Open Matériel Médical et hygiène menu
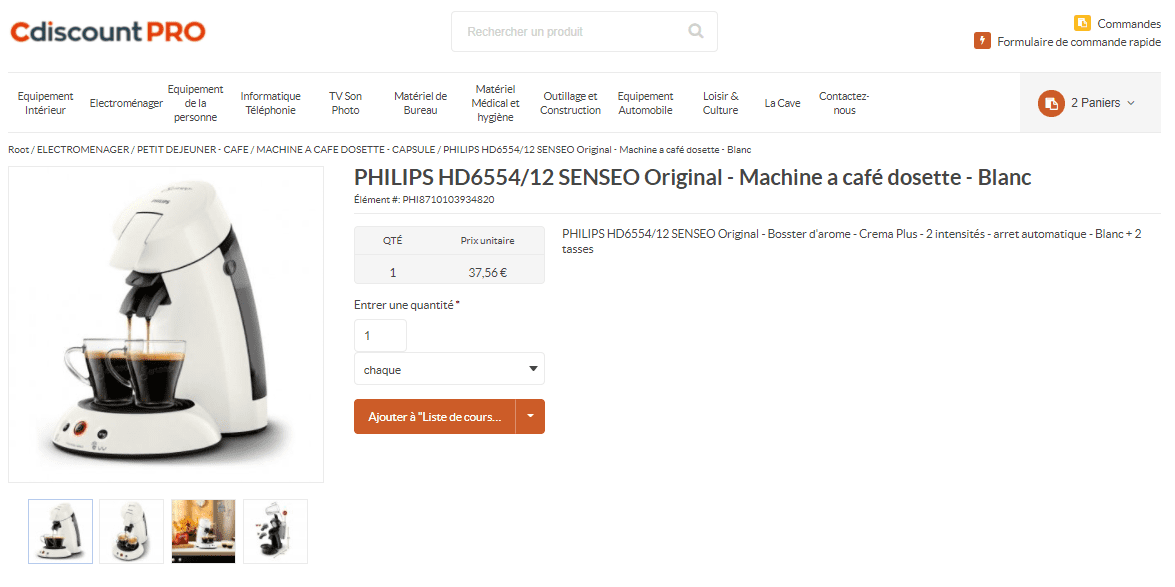 pyautogui.click(x=495, y=103)
